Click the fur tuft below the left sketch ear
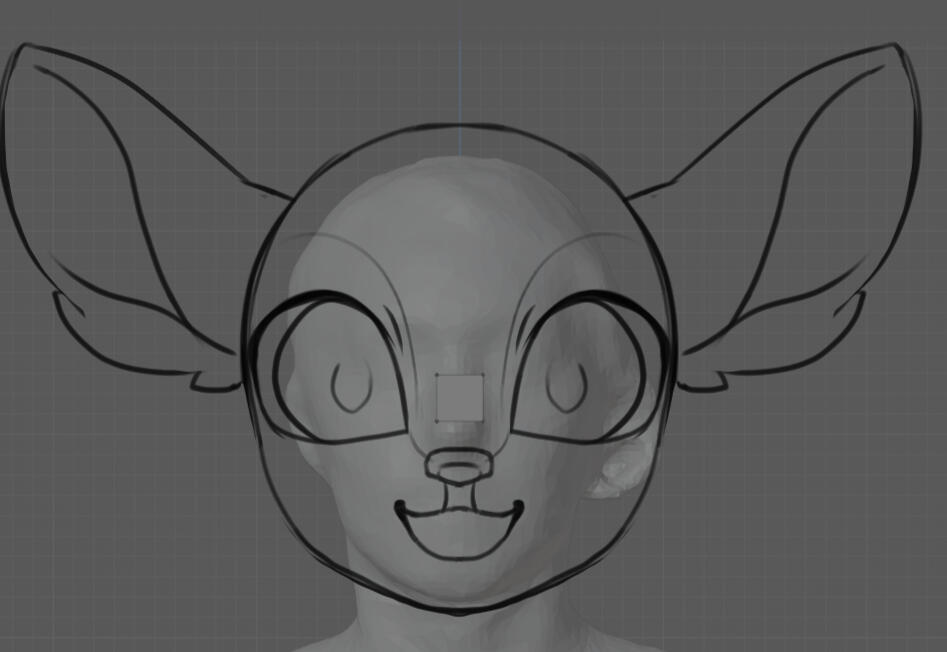 [x=215, y=380]
